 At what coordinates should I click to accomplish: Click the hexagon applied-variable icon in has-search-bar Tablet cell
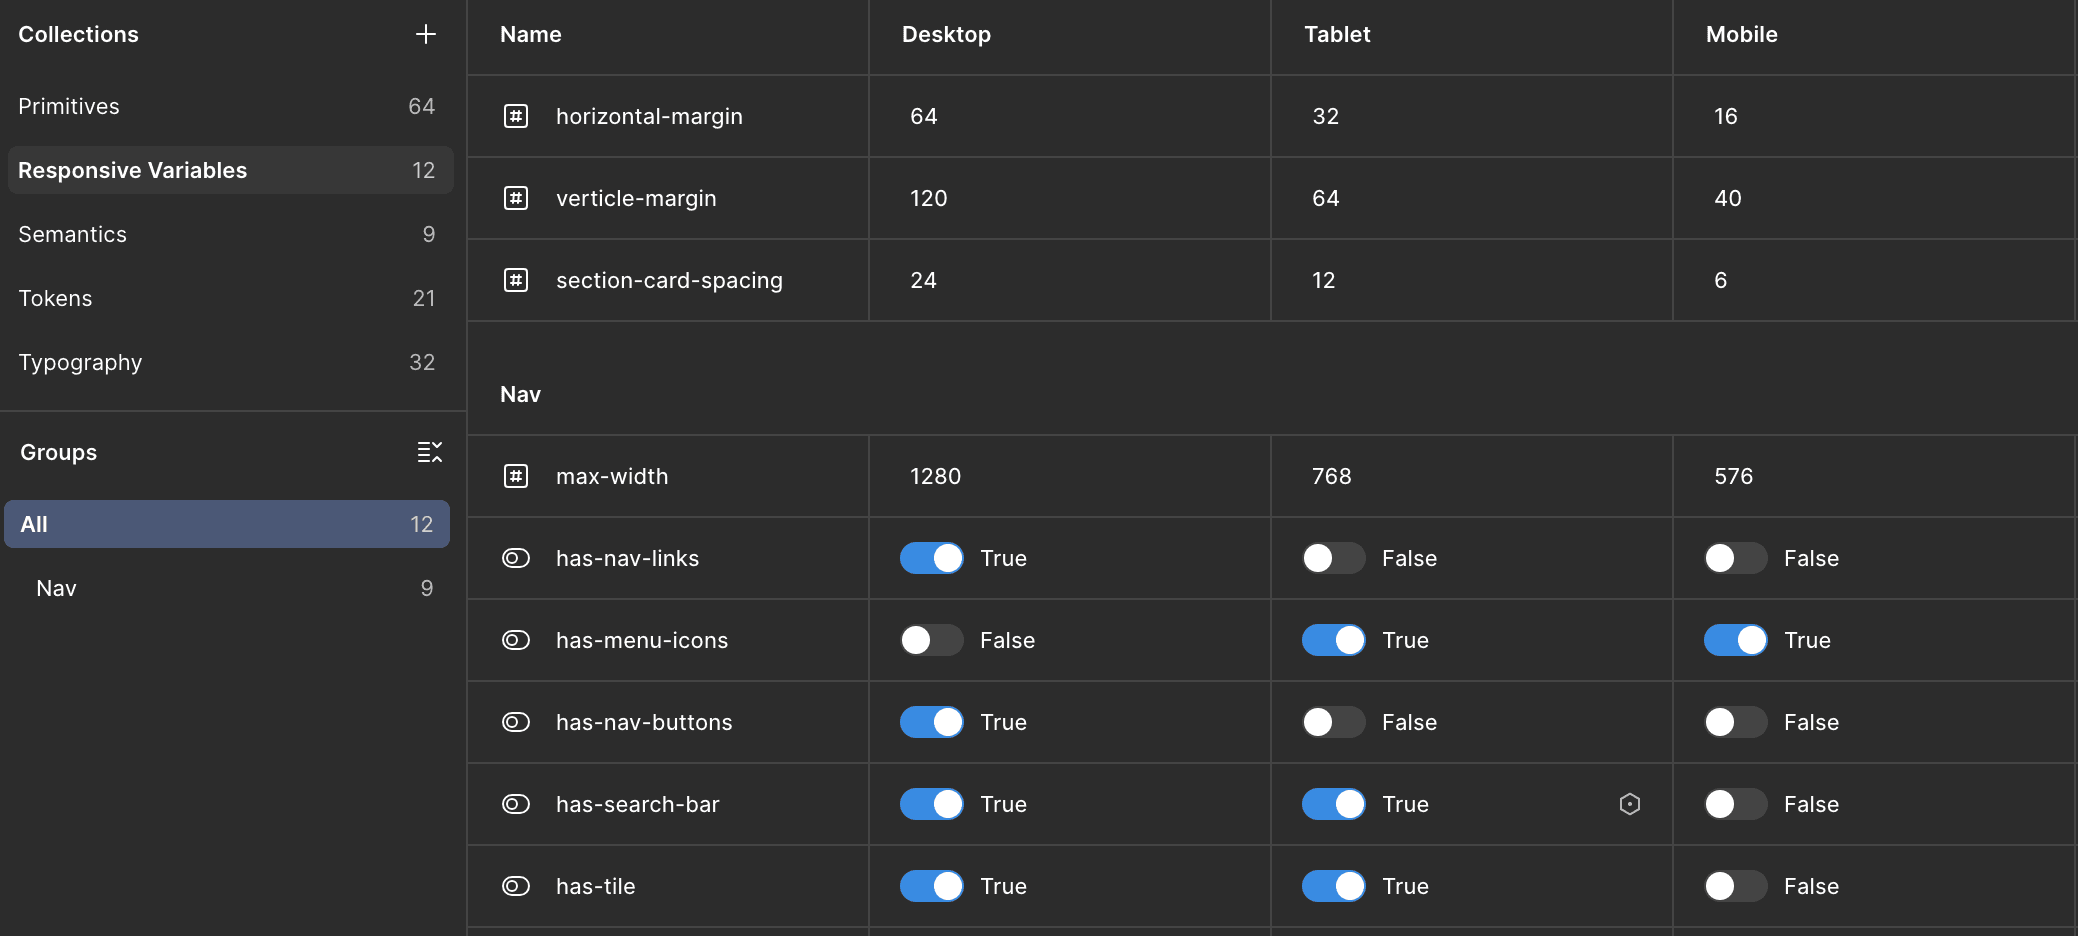(x=1630, y=804)
